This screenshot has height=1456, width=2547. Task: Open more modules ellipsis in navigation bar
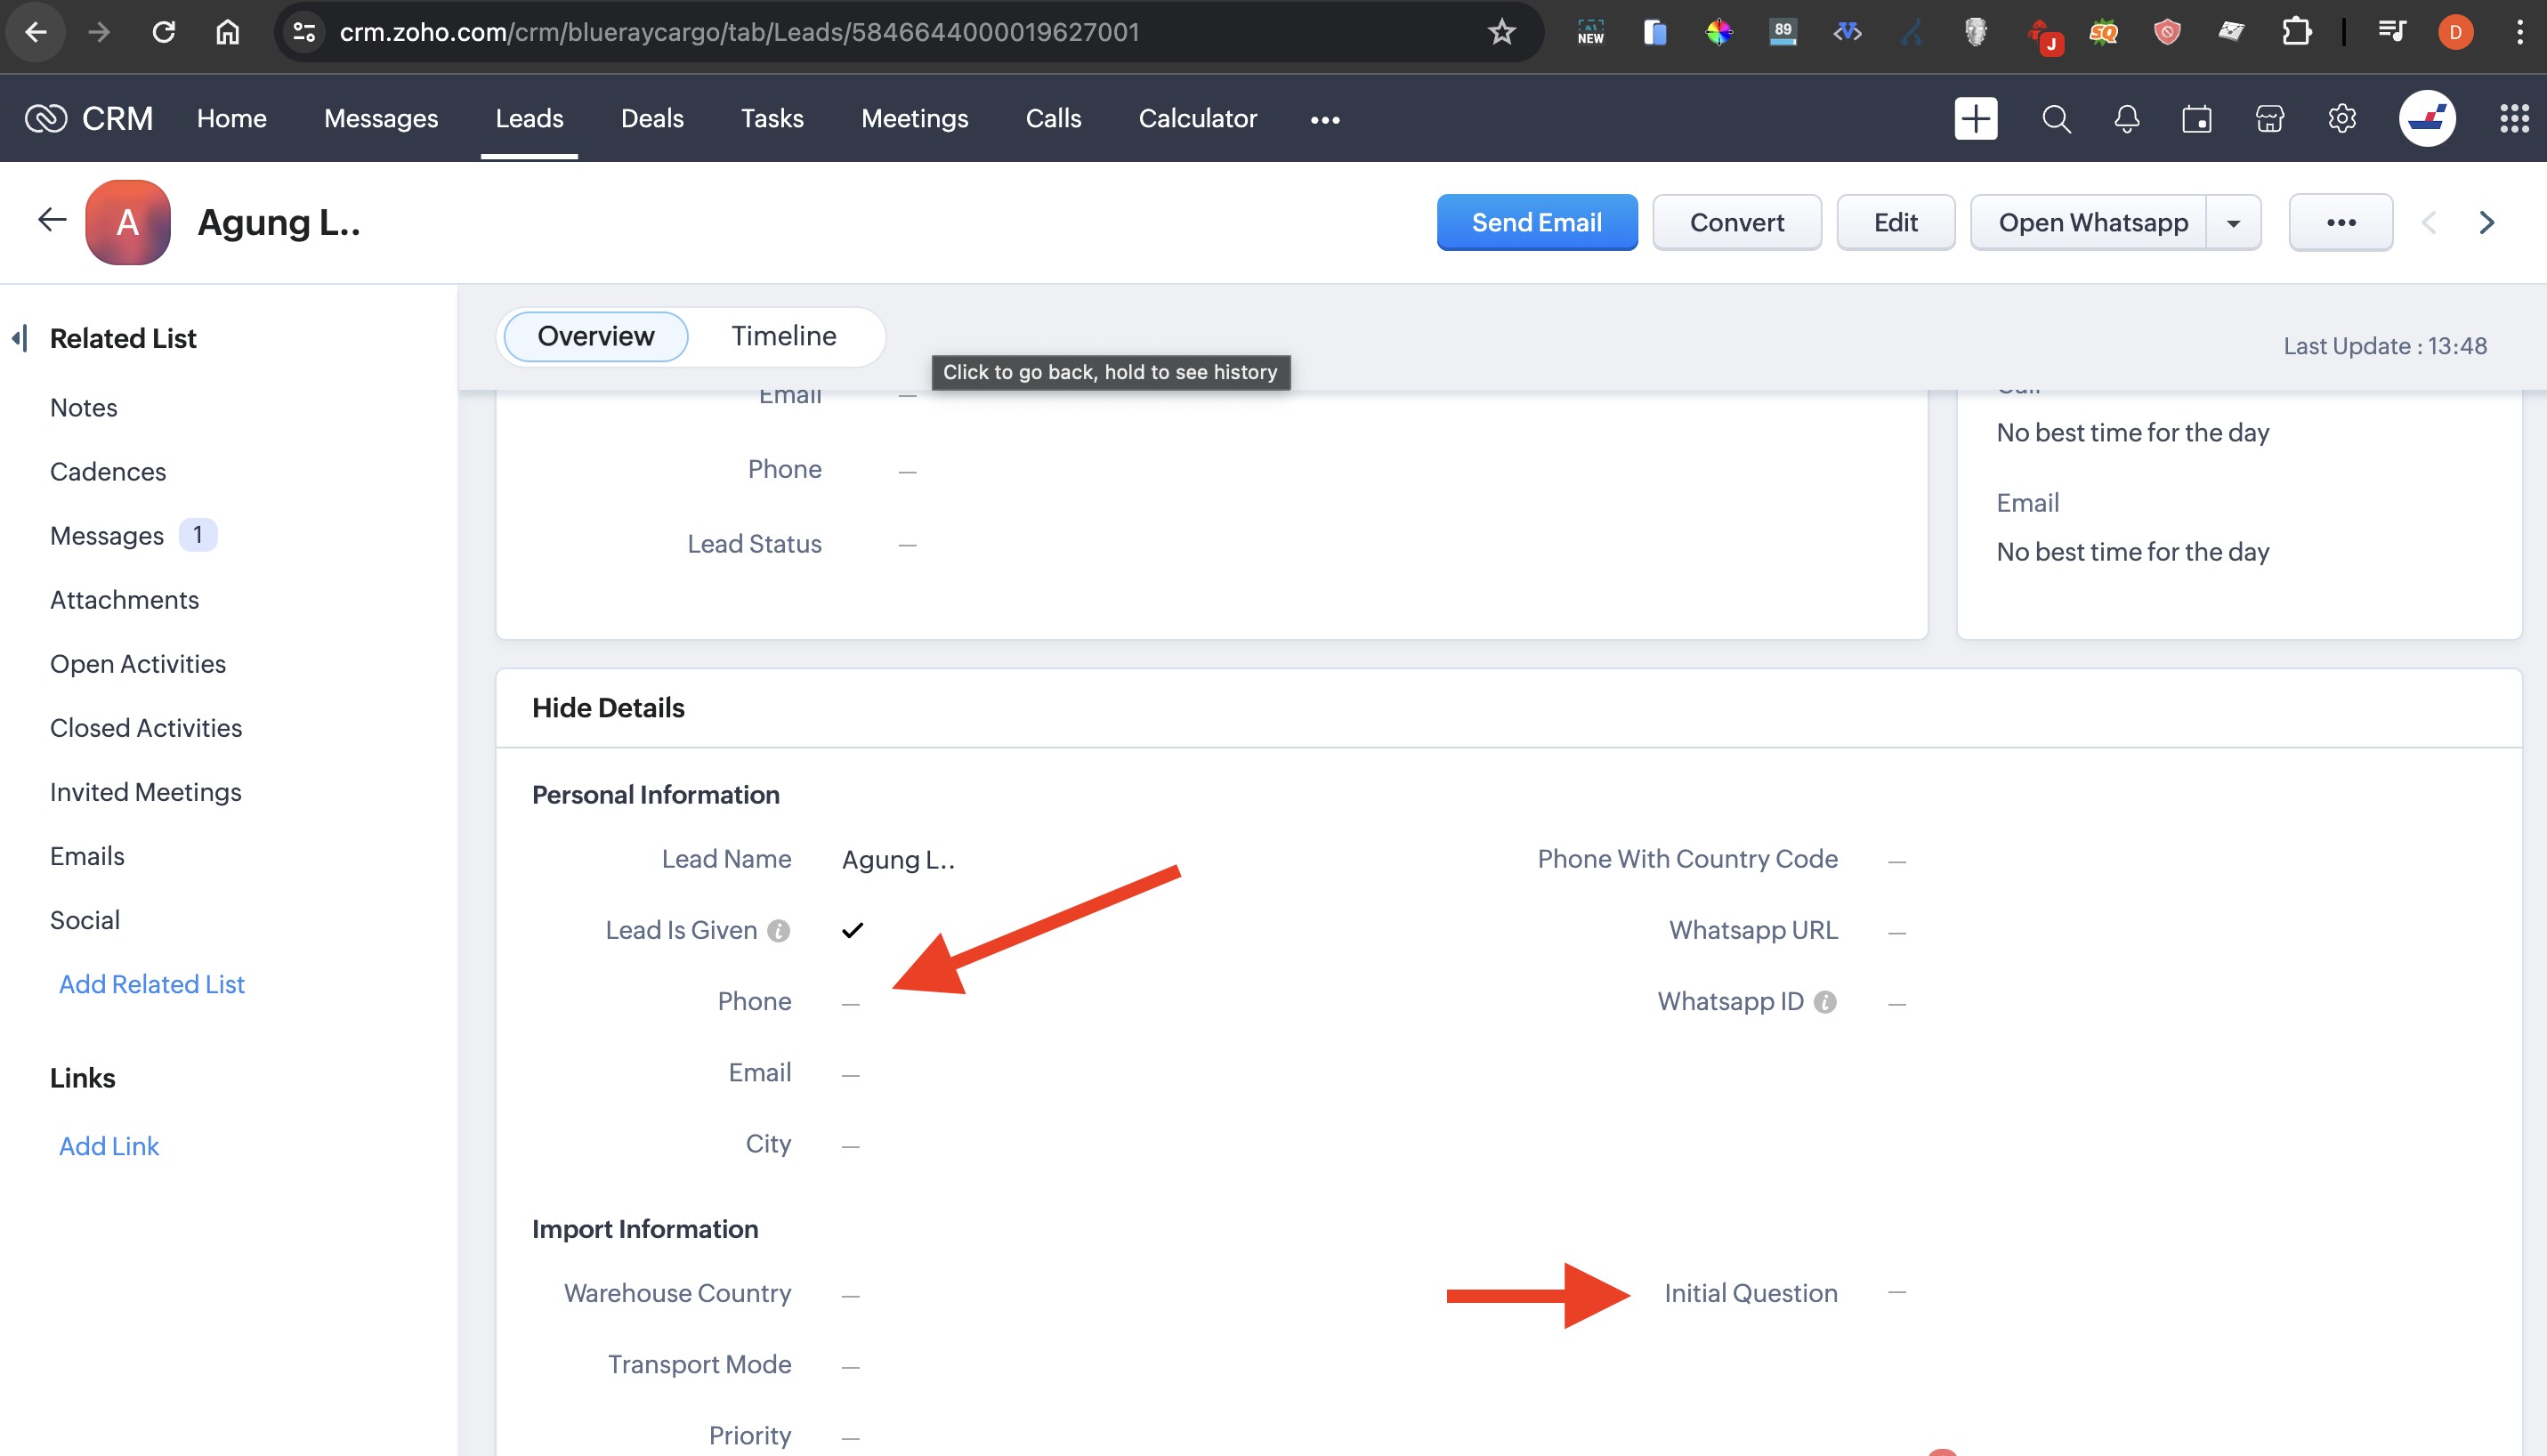coord(1325,120)
